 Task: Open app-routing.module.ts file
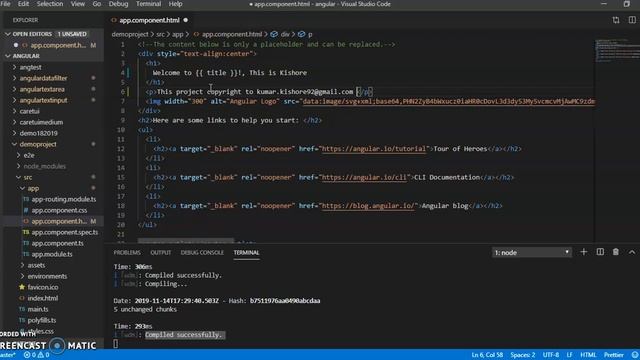coord(64,199)
